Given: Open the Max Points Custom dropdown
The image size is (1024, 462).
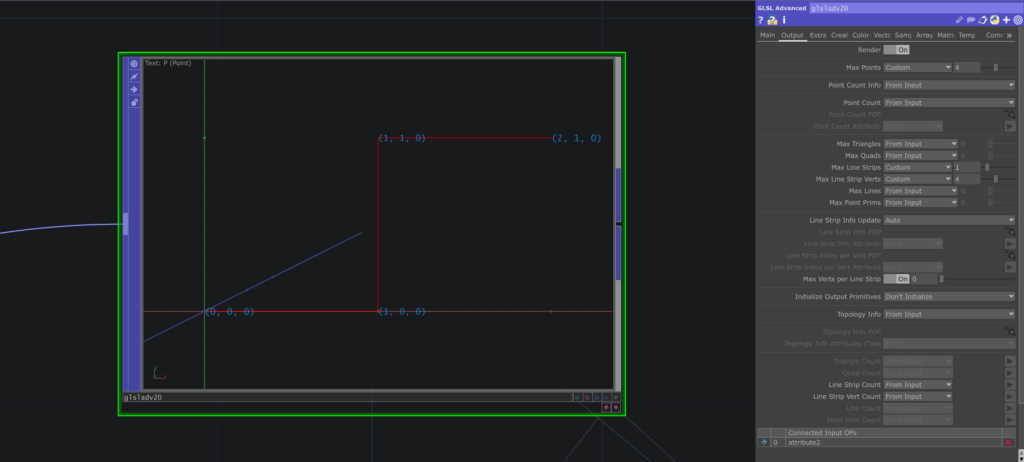Looking at the screenshot, I should [917, 67].
